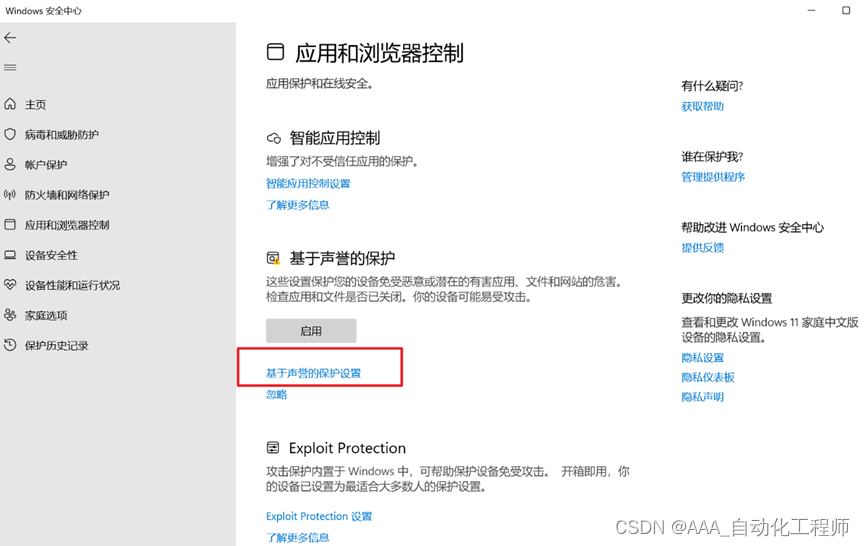Click the Exploit Protection heading

click(x=348, y=448)
